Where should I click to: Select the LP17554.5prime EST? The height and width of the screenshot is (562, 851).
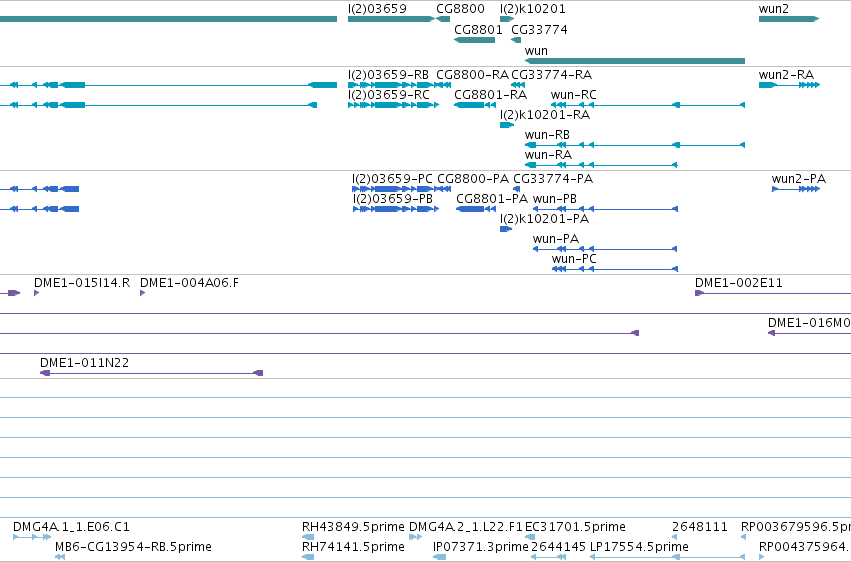[x=668, y=557]
